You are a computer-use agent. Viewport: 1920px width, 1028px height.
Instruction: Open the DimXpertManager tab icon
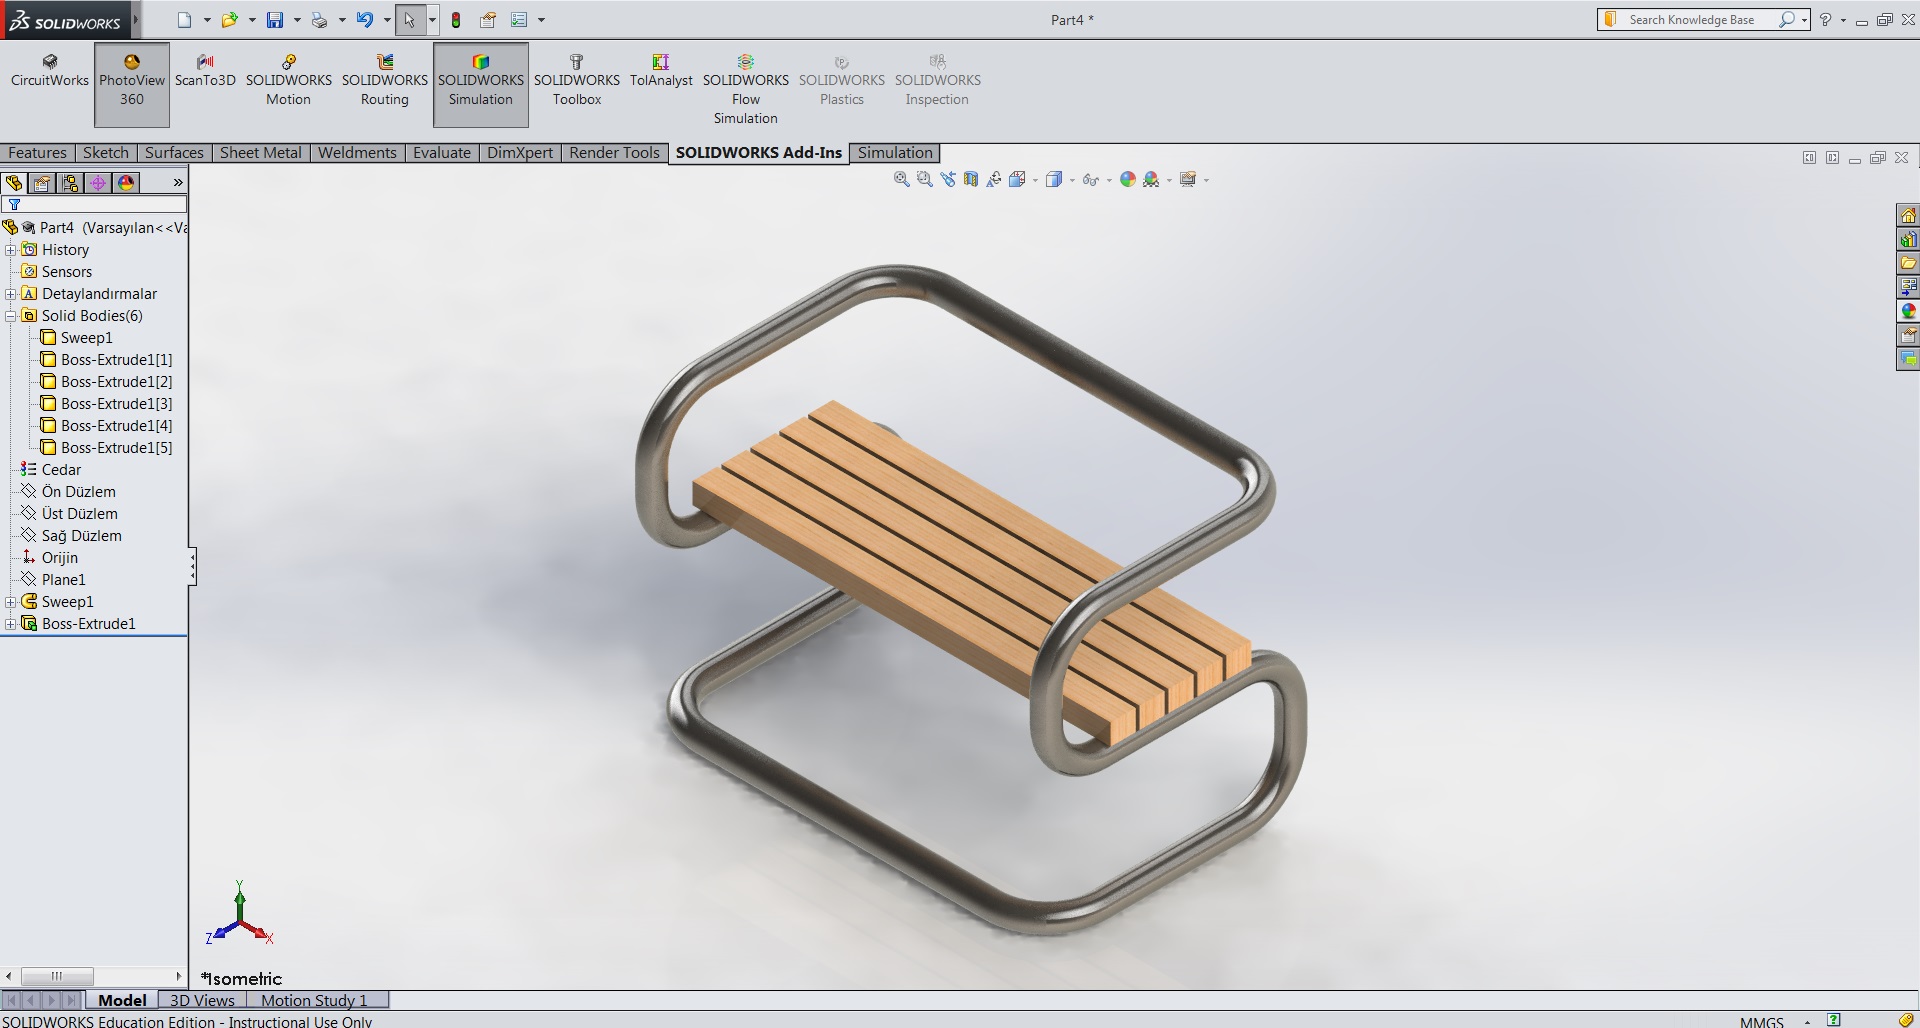pyautogui.click(x=98, y=183)
